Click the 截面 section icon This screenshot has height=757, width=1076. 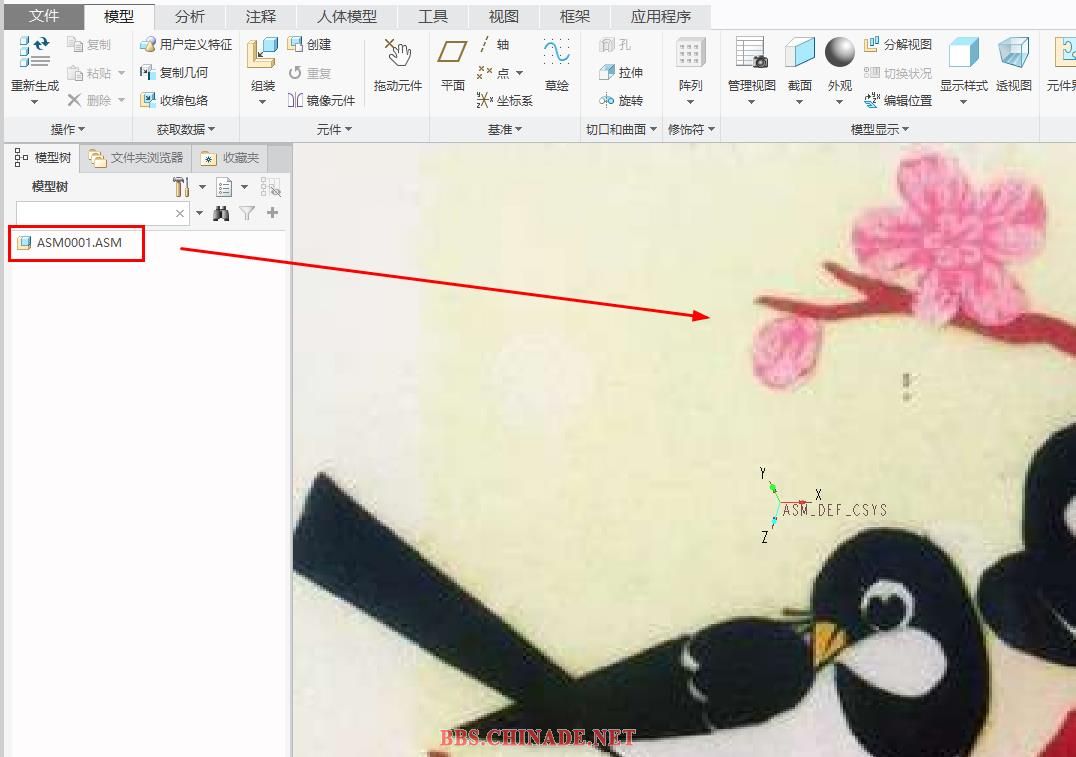[x=799, y=54]
